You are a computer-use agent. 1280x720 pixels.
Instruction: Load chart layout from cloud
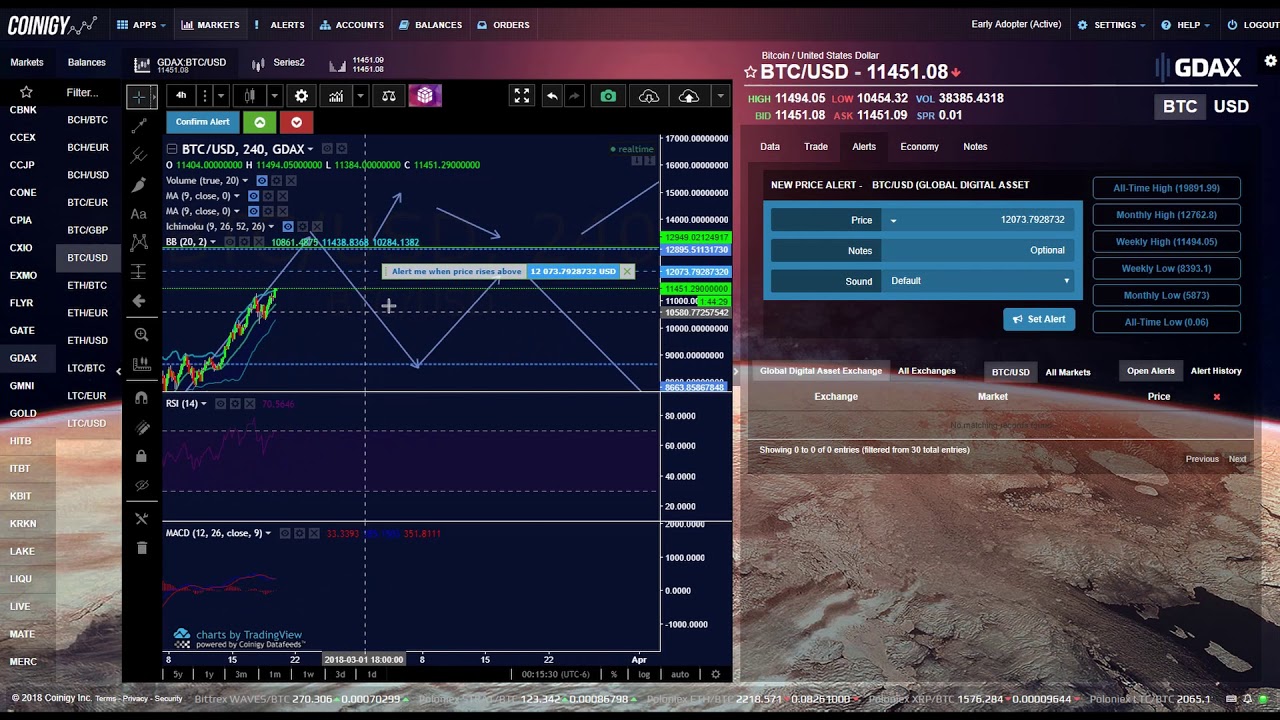(649, 96)
